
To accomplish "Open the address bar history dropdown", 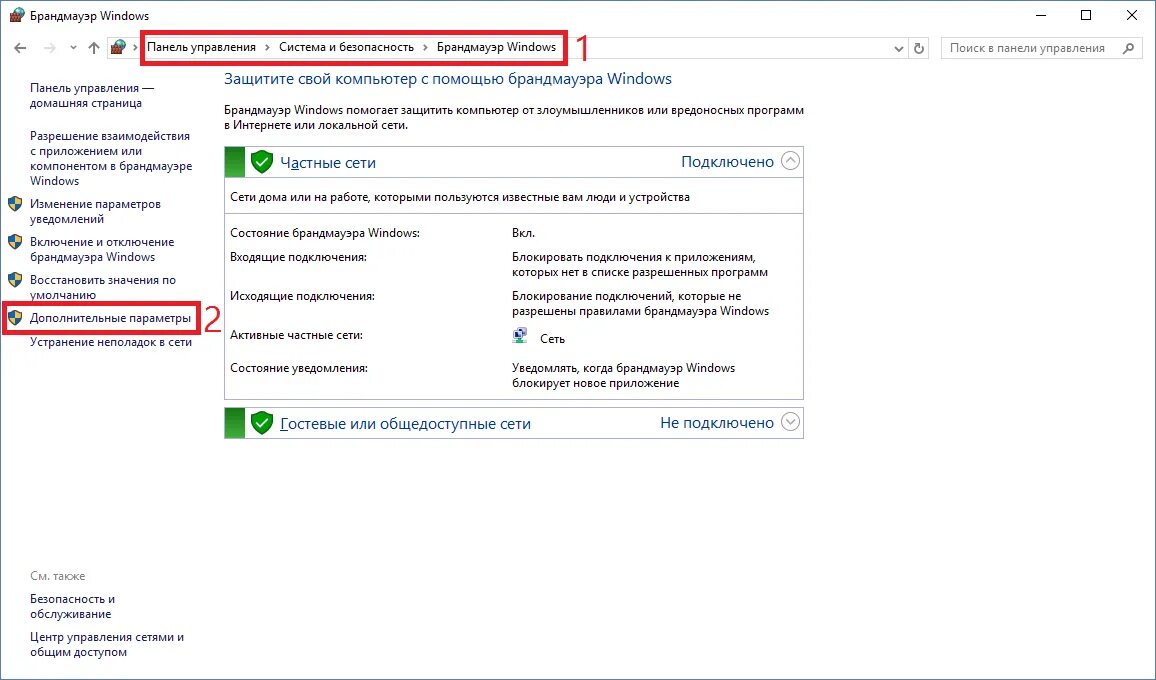I will (899, 49).
